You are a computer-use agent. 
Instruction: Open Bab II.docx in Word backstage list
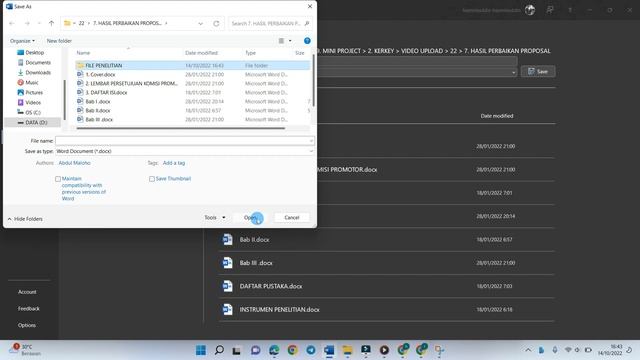click(x=387, y=240)
